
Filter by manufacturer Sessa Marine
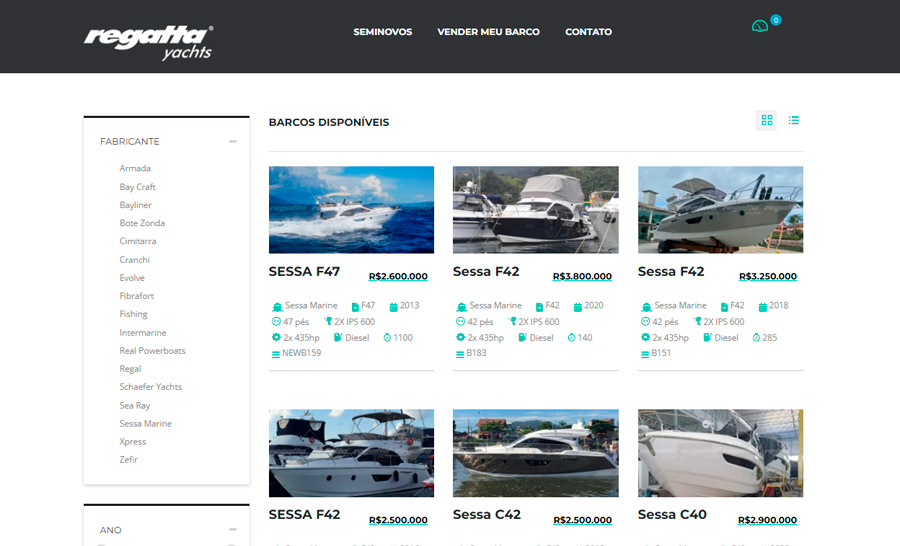coord(145,424)
